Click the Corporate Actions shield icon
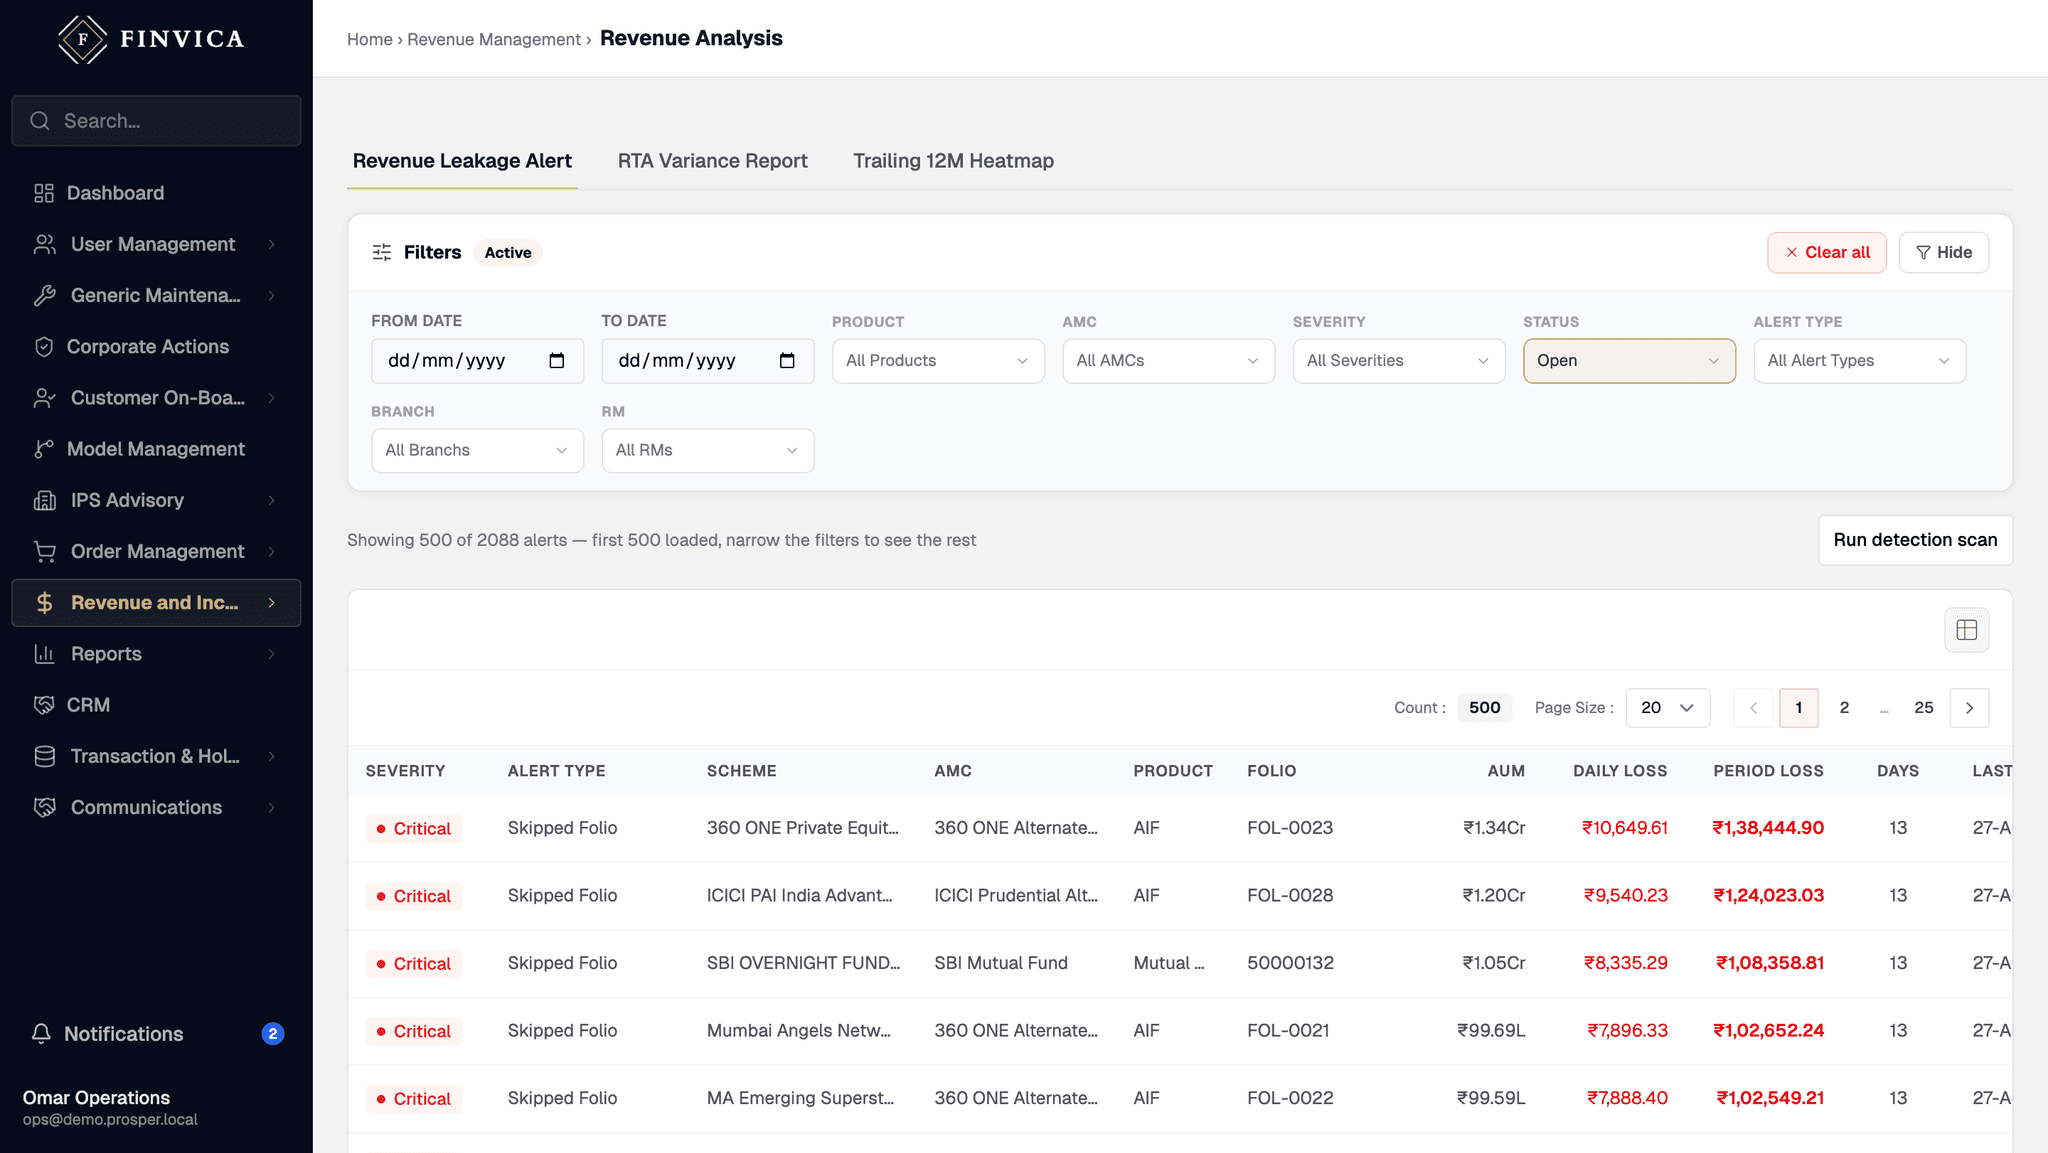The width and height of the screenshot is (2048, 1153). pos(44,347)
